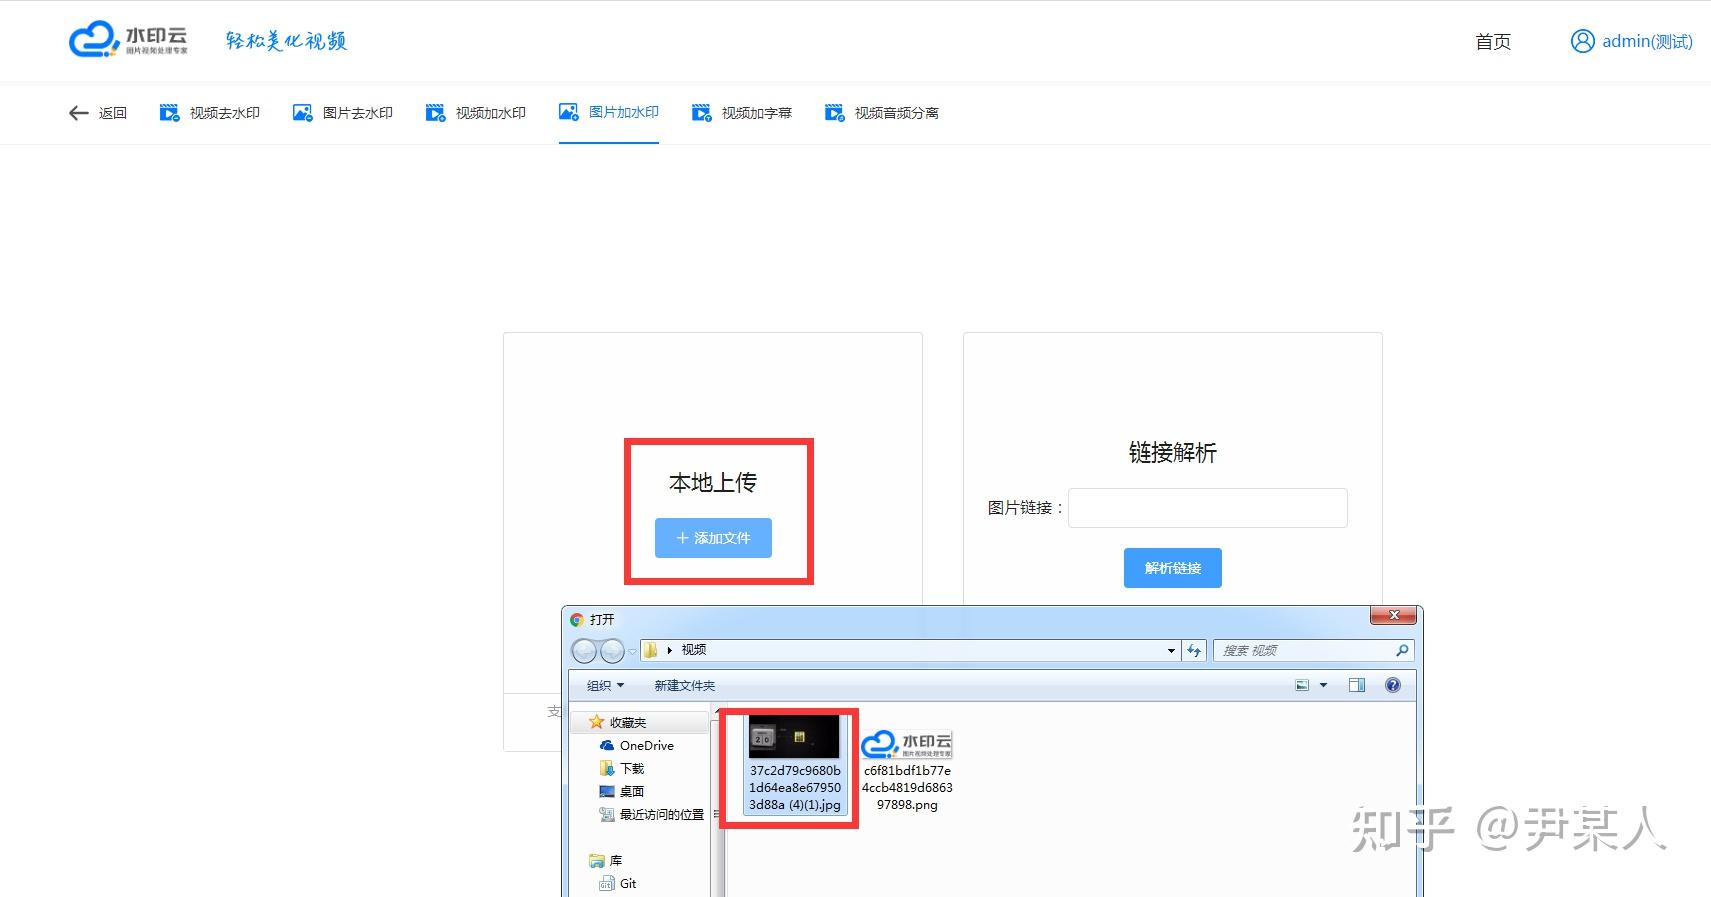Toggle the preview pane icon
1711x897 pixels.
1357,685
